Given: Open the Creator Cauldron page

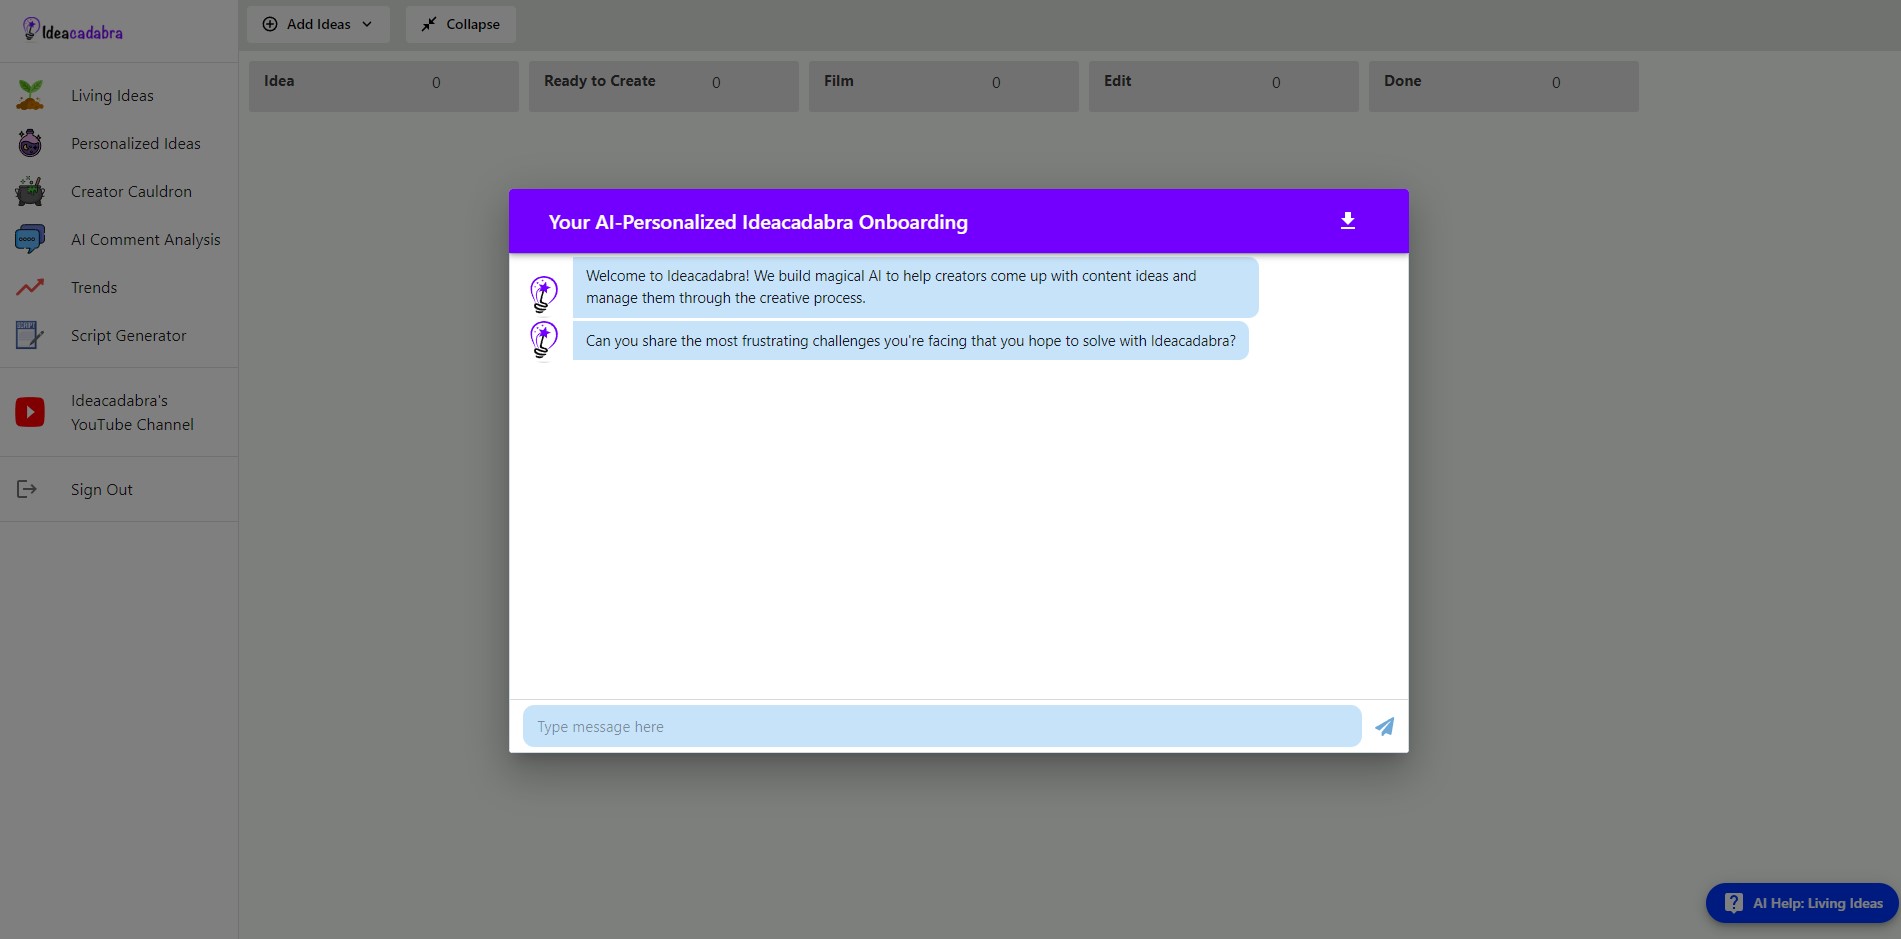Looking at the screenshot, I should tap(131, 191).
